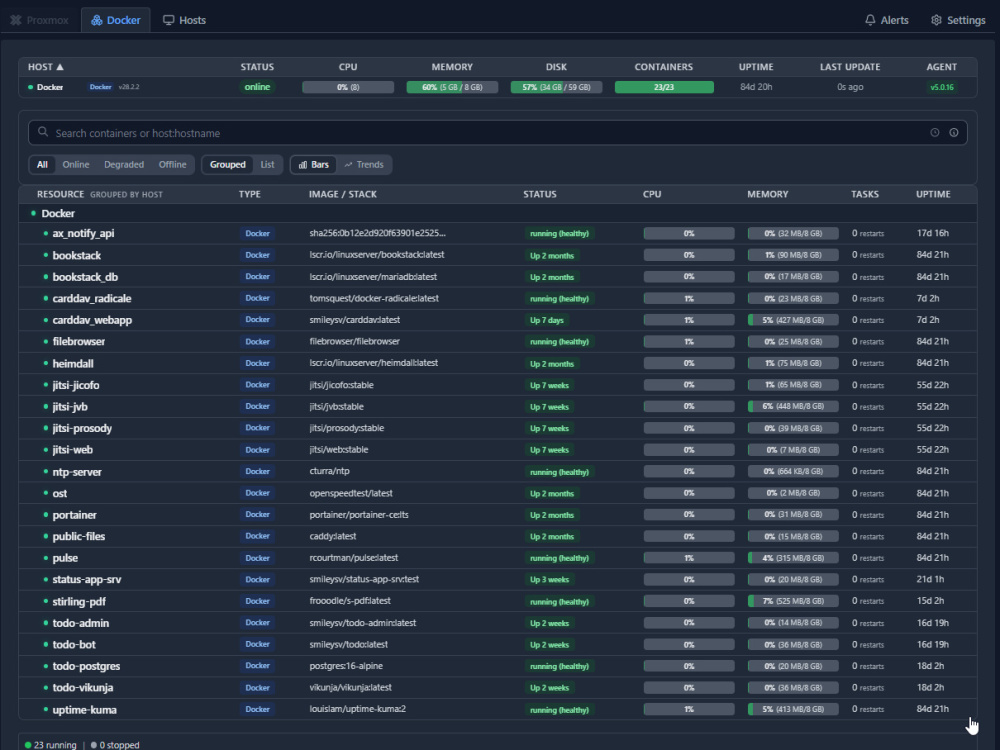Focus the Search containers input field
The height and width of the screenshot is (750, 1000).
point(497,133)
